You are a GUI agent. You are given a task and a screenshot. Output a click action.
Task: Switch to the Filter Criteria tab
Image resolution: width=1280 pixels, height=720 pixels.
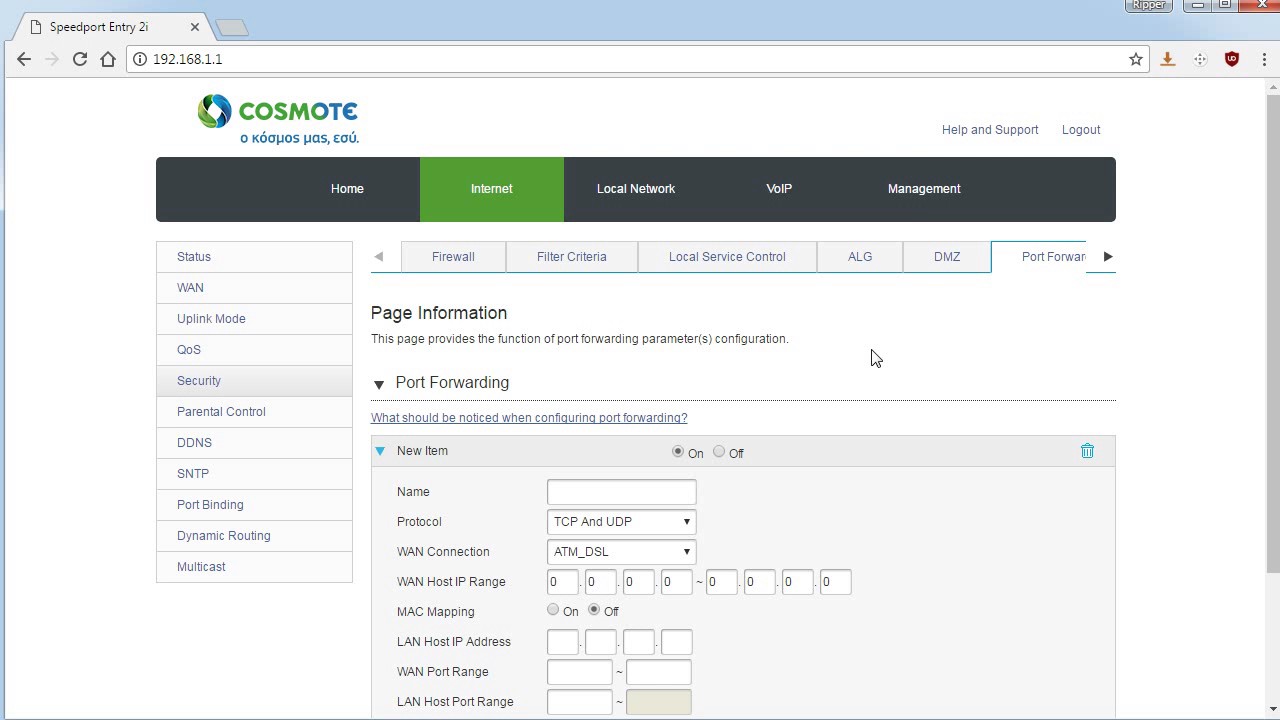tap(572, 257)
